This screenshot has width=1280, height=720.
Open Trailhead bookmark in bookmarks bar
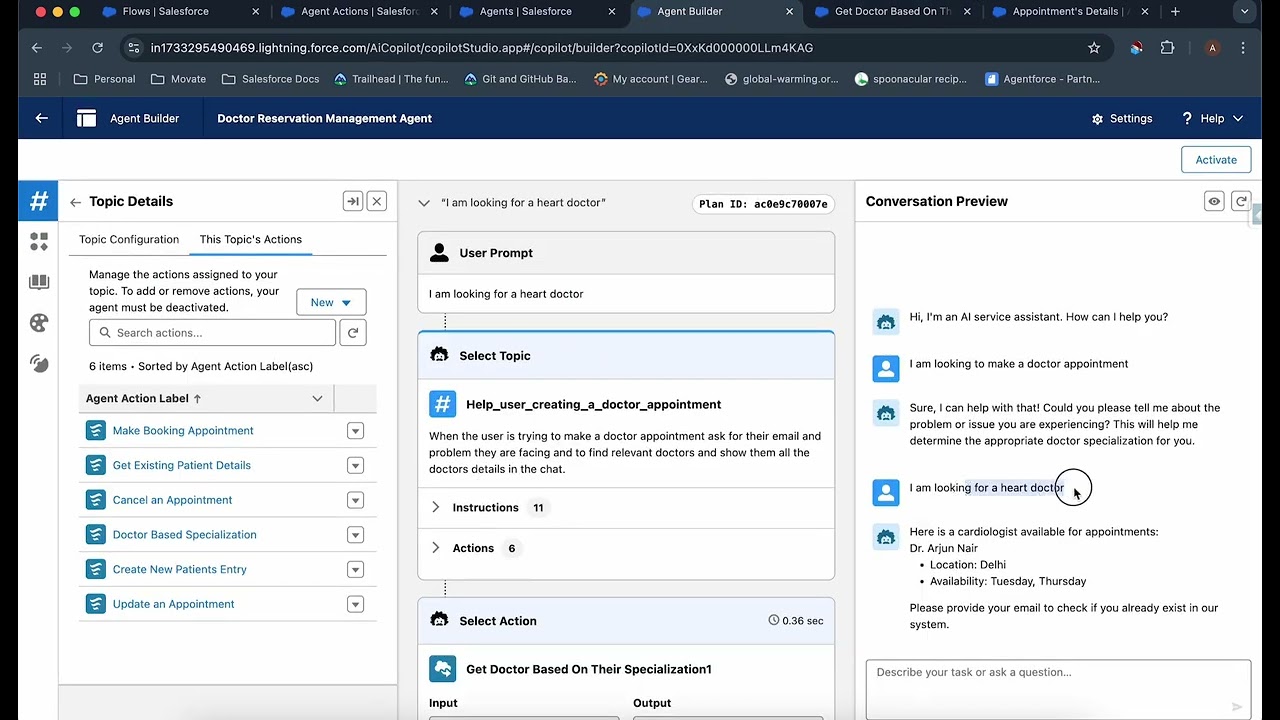pyautogui.click(x=392, y=79)
